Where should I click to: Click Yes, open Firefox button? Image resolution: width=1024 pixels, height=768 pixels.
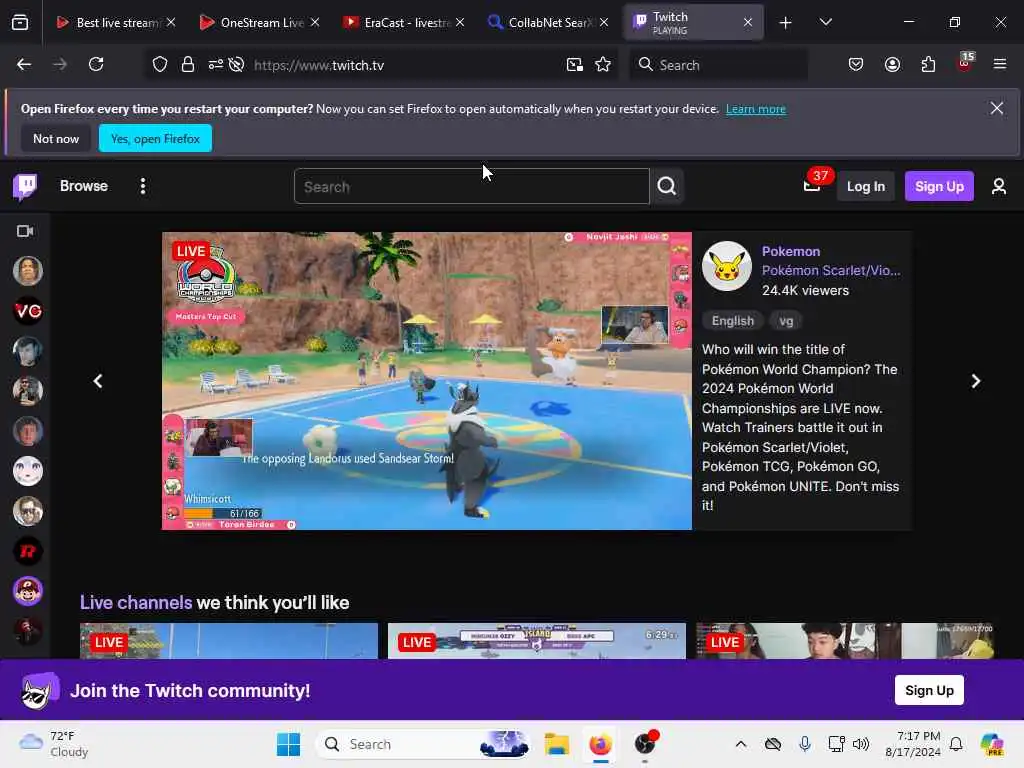coord(155,138)
